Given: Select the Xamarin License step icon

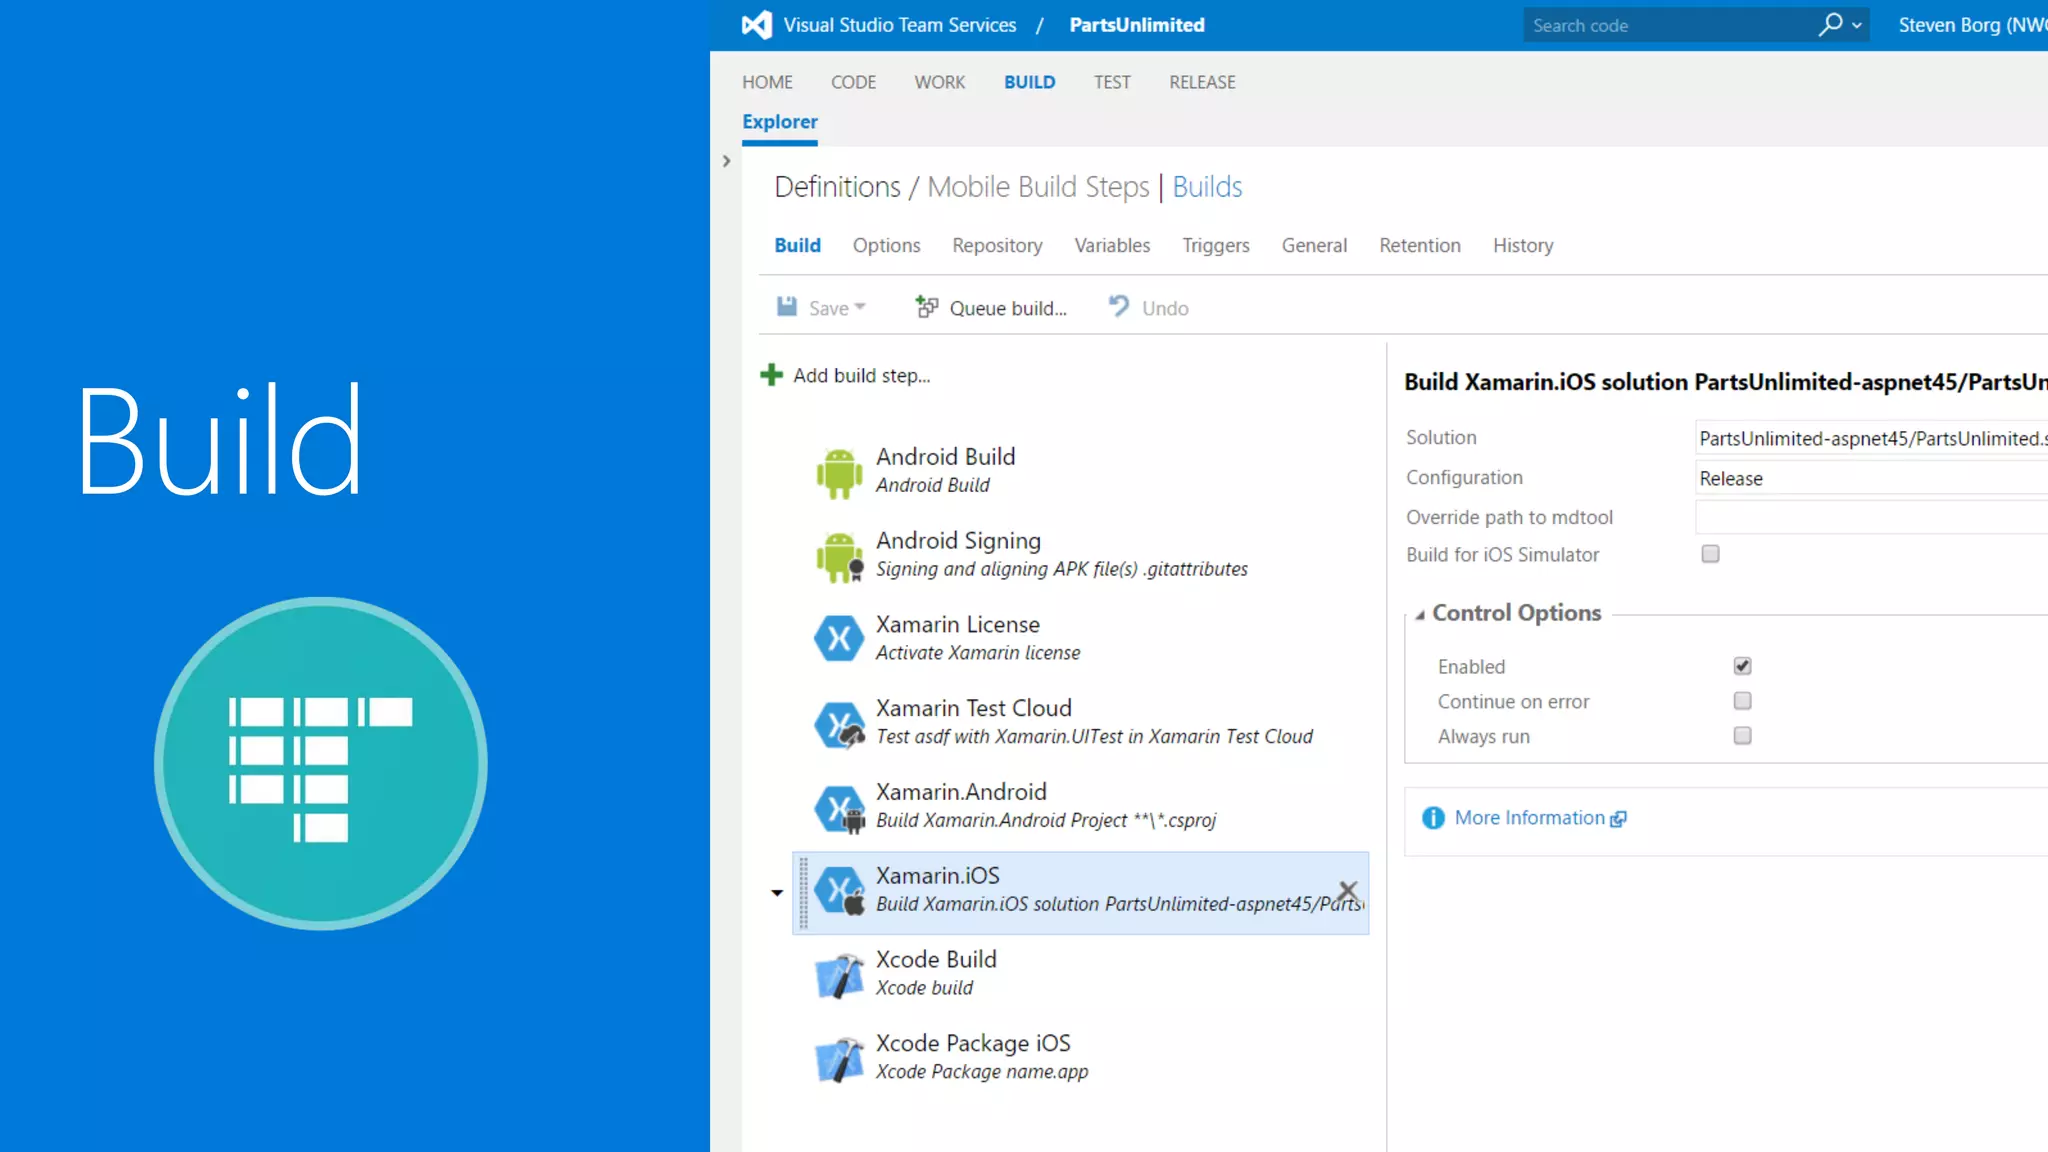Looking at the screenshot, I should click(838, 638).
